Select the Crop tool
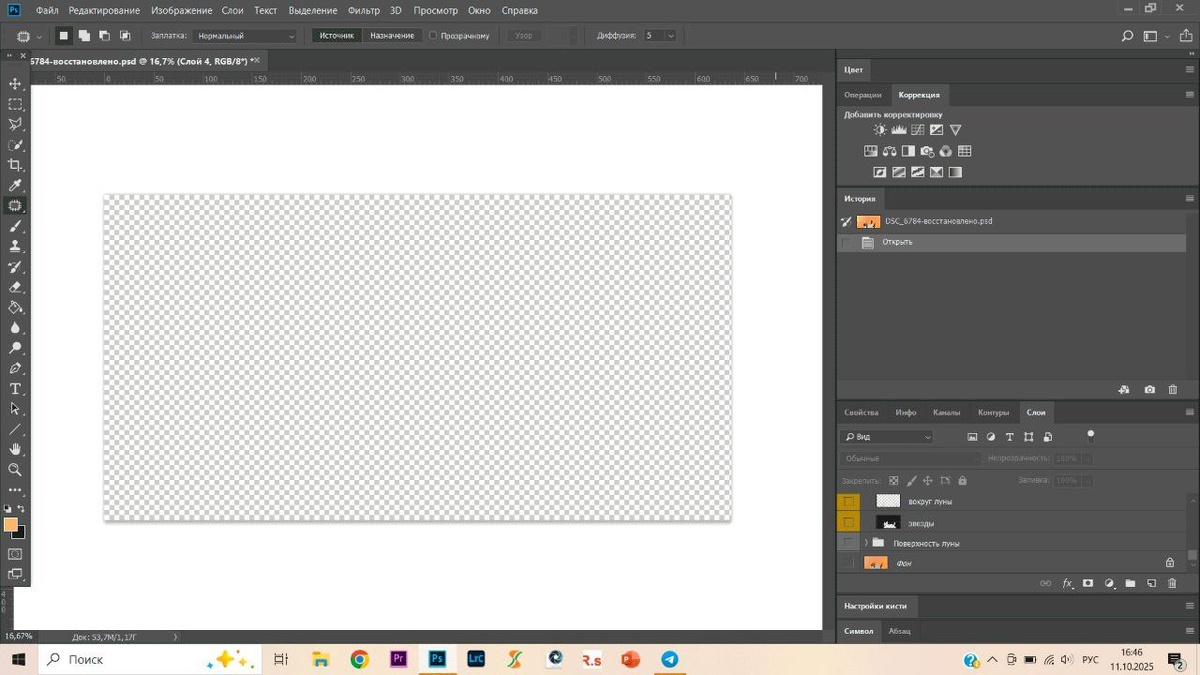This screenshot has height=675, width=1200. click(15, 165)
